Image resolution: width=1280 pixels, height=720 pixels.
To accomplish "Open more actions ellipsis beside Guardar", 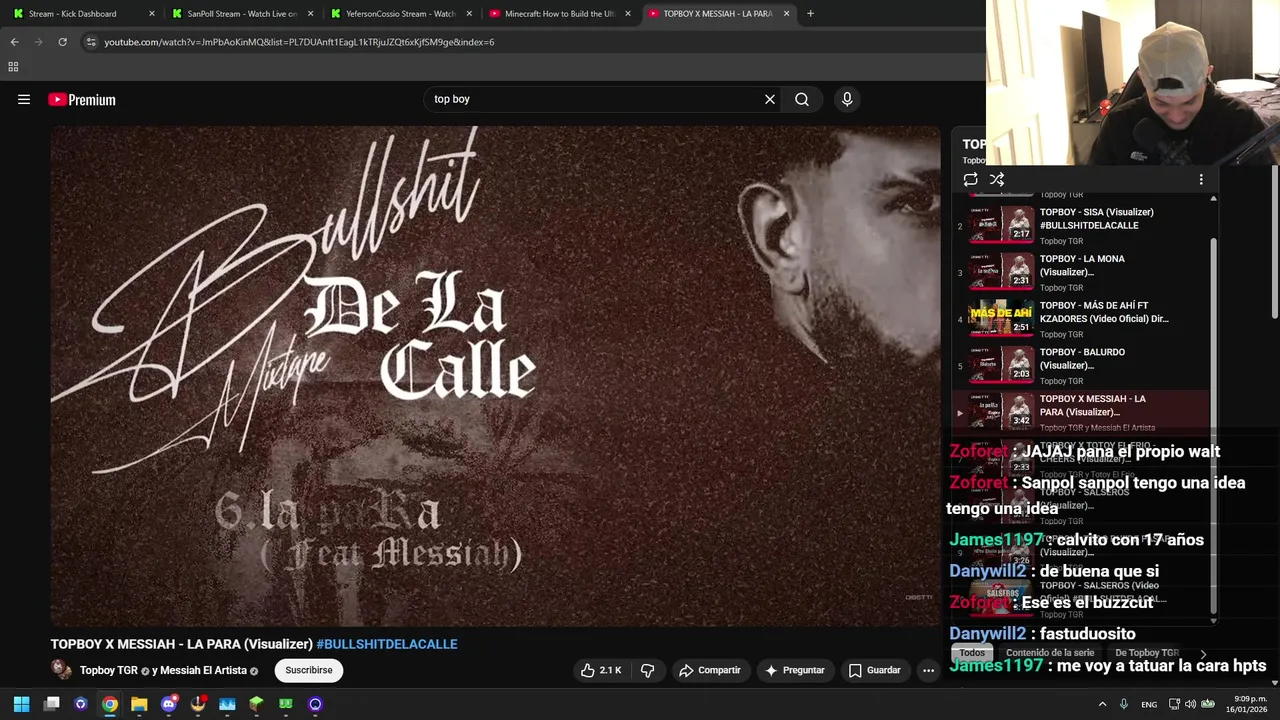I will coord(928,670).
